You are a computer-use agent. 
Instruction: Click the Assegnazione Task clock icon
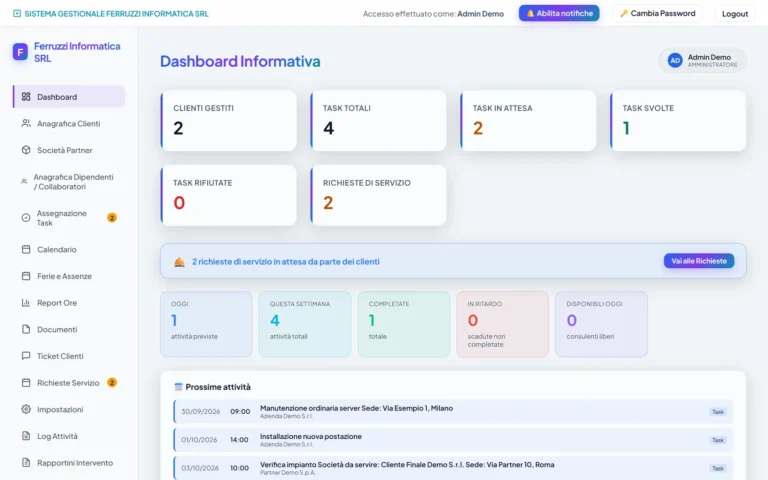tap(26, 217)
